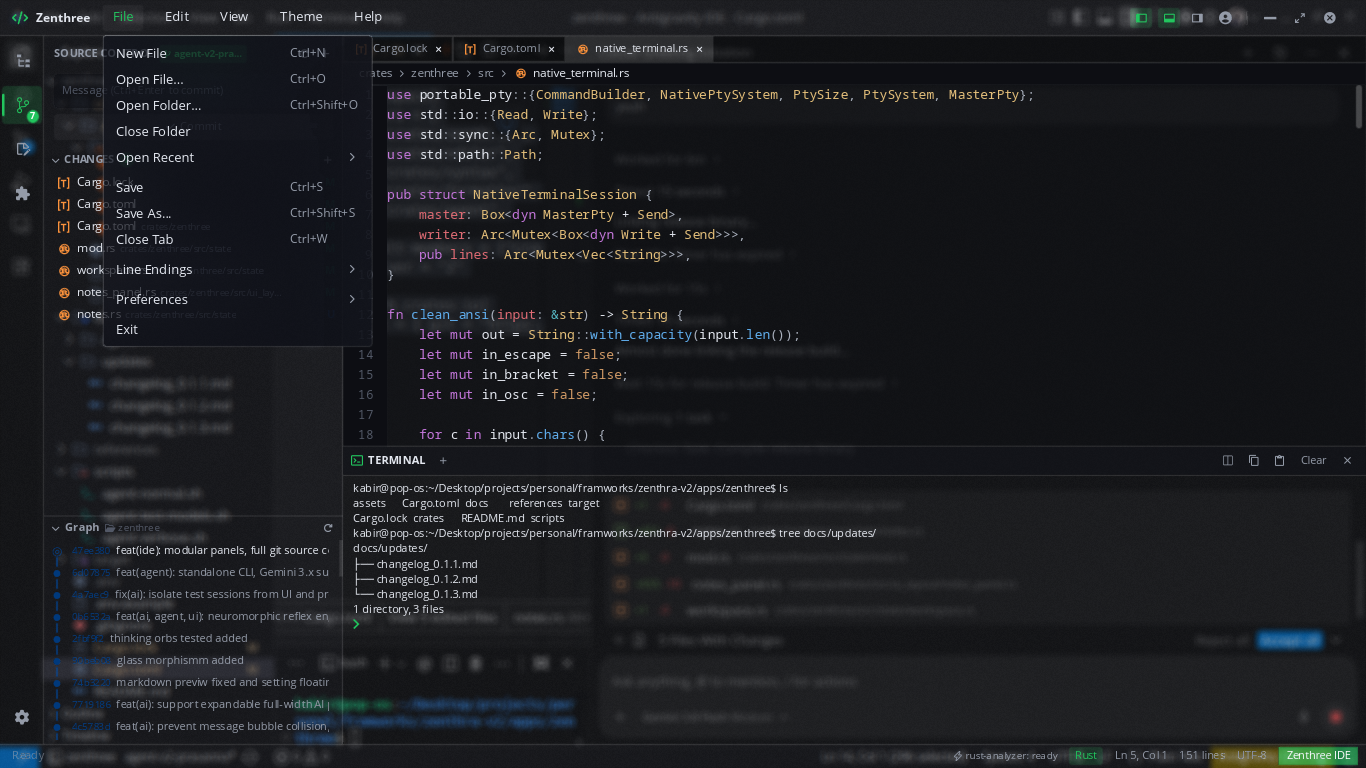Open the View menu
Viewport: 1366px width, 768px height.
234,17
